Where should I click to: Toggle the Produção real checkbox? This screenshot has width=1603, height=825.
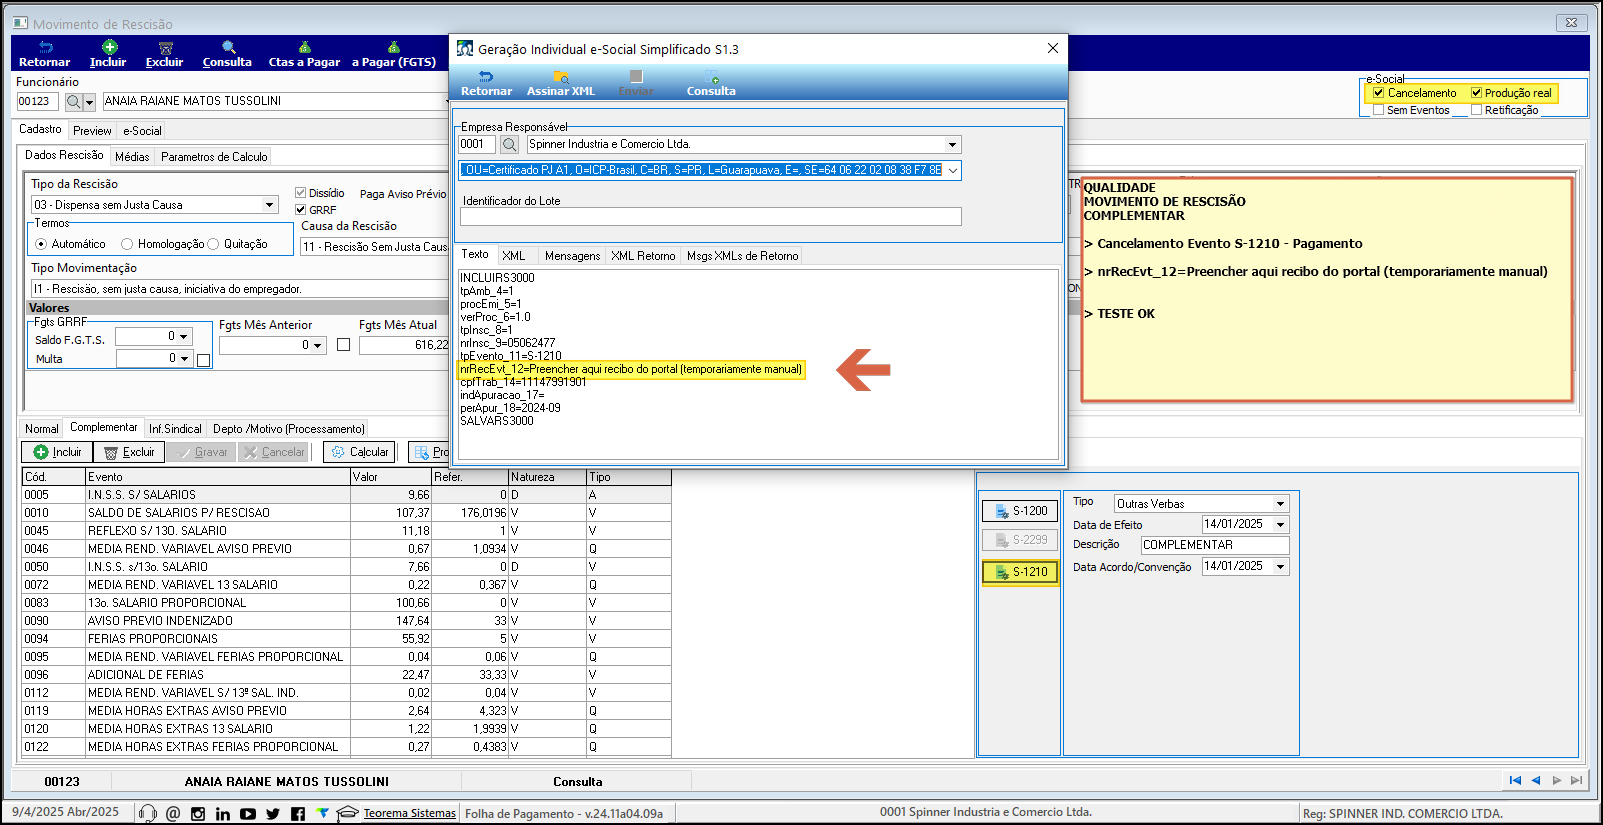1476,93
